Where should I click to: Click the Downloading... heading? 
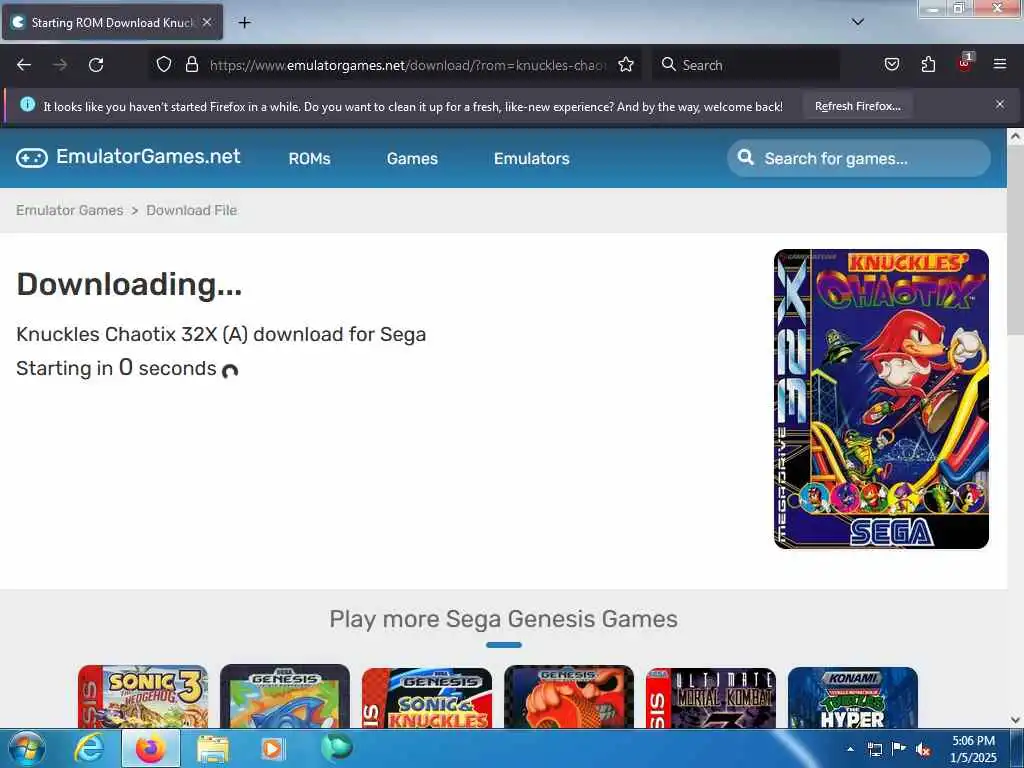point(129,285)
